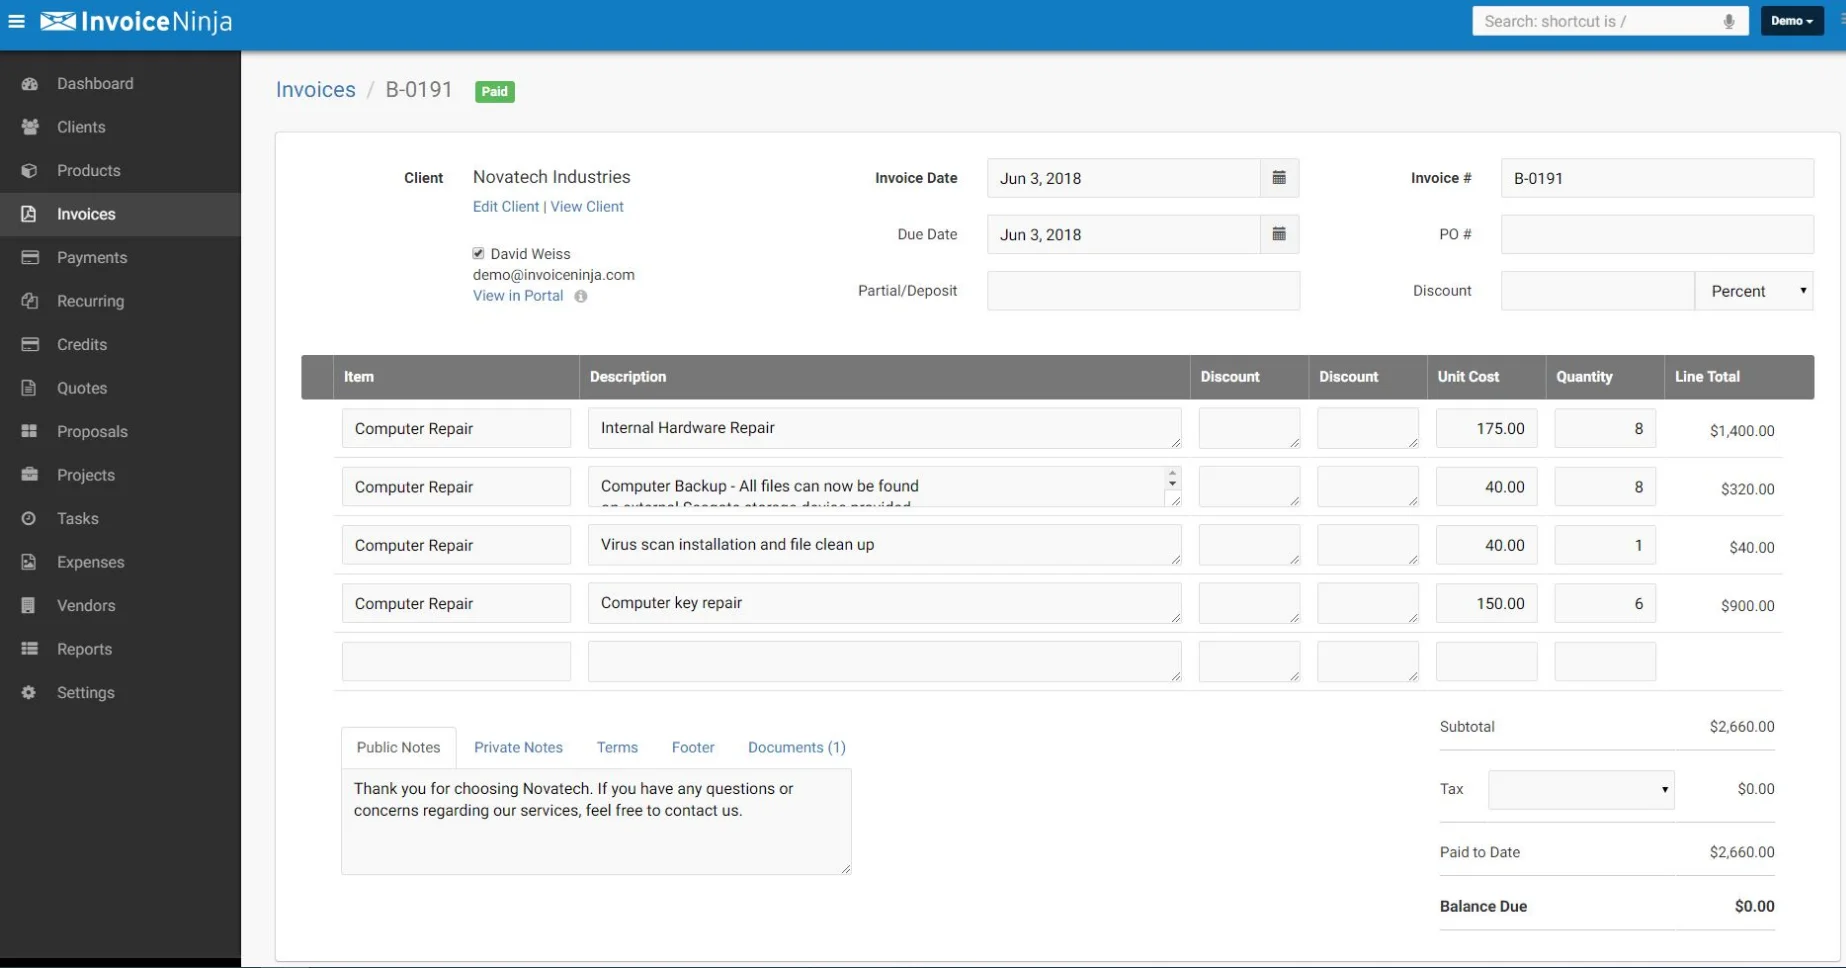Click the Computer Backup description stepper arrows
The height and width of the screenshot is (968, 1846).
(x=1172, y=478)
